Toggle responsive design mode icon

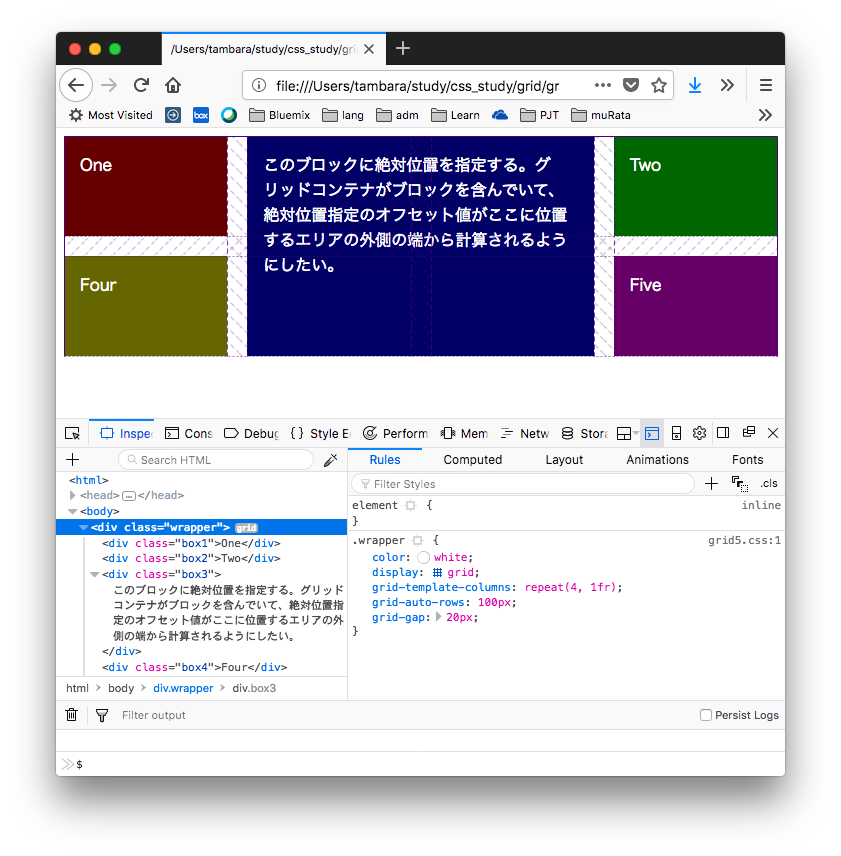click(676, 433)
